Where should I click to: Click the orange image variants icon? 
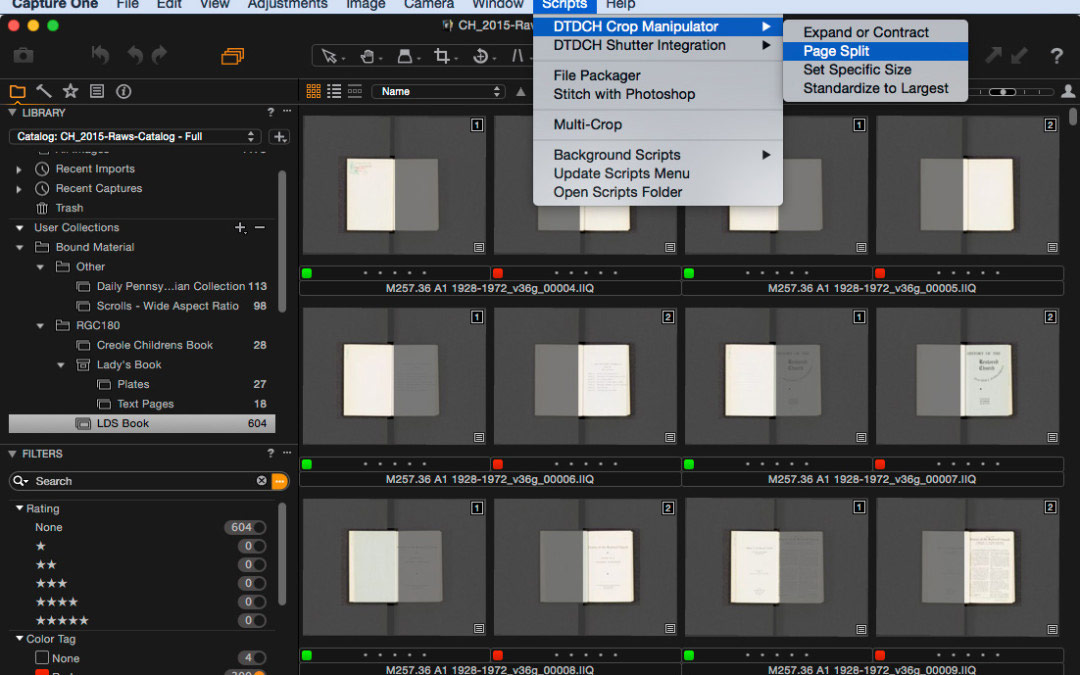coord(232,56)
